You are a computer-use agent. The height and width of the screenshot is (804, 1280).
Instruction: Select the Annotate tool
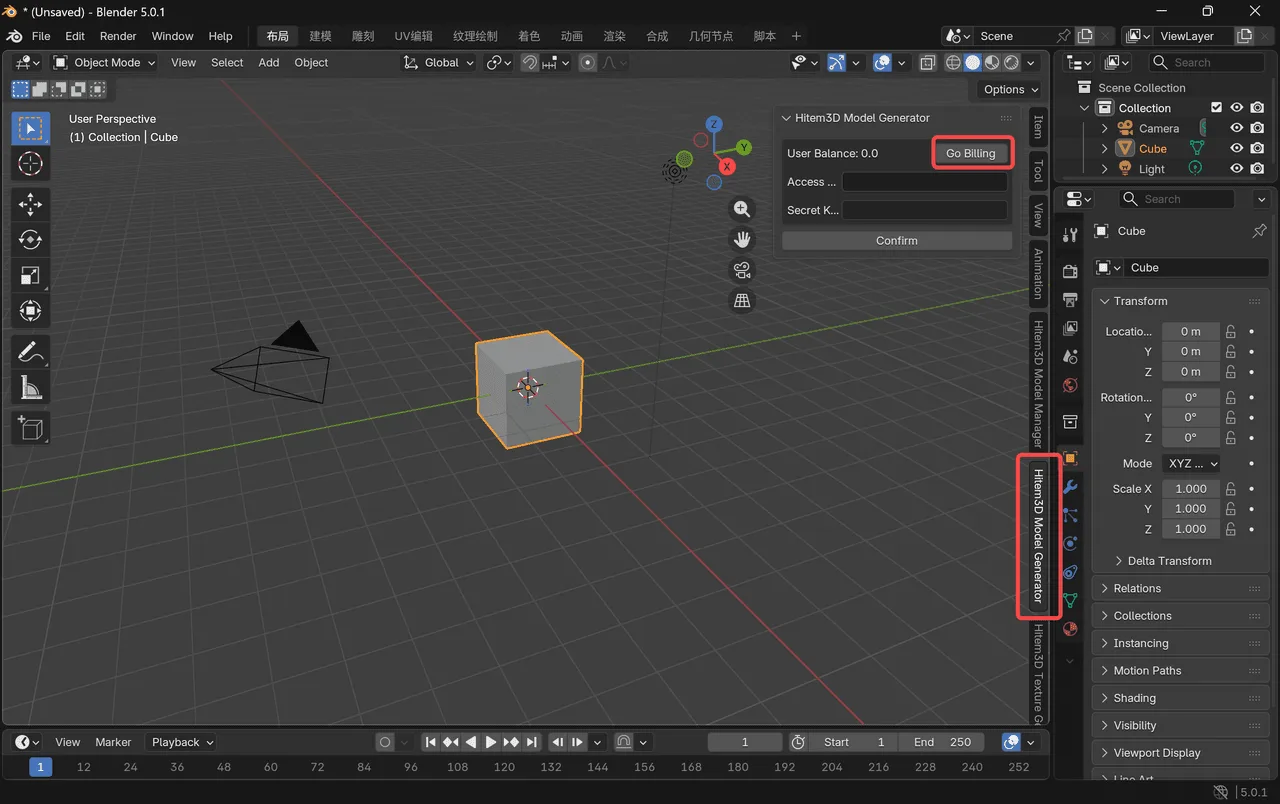[31, 352]
